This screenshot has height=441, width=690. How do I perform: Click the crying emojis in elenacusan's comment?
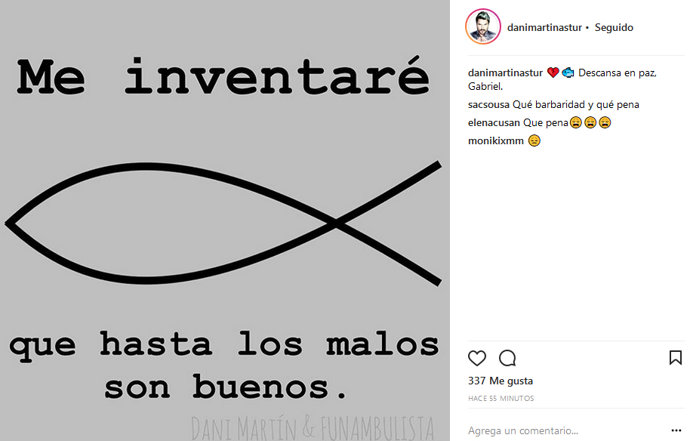pos(590,122)
